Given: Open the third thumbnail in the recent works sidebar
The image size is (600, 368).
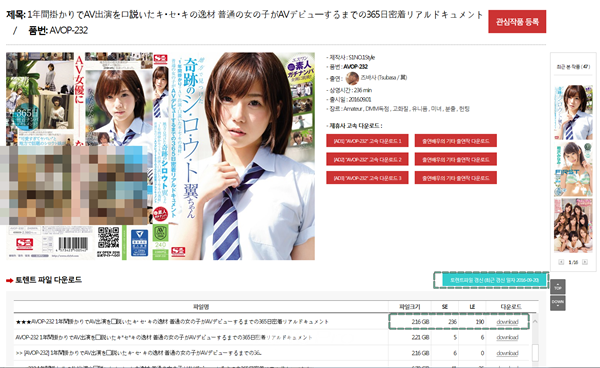Looking at the screenshot, I should click(573, 226).
